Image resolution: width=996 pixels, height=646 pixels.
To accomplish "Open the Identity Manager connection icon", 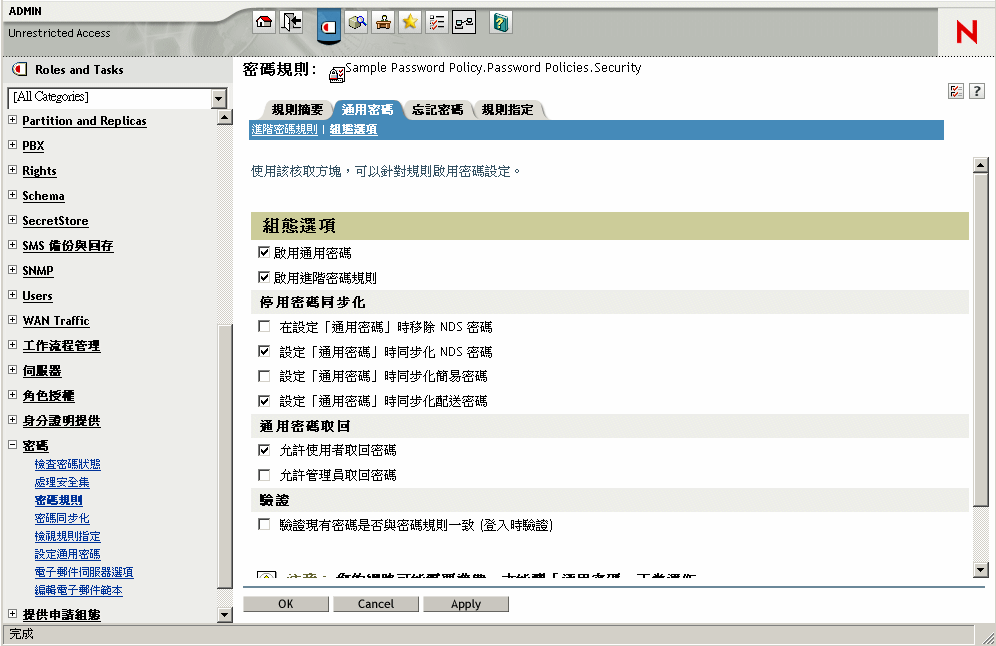I will pos(464,23).
